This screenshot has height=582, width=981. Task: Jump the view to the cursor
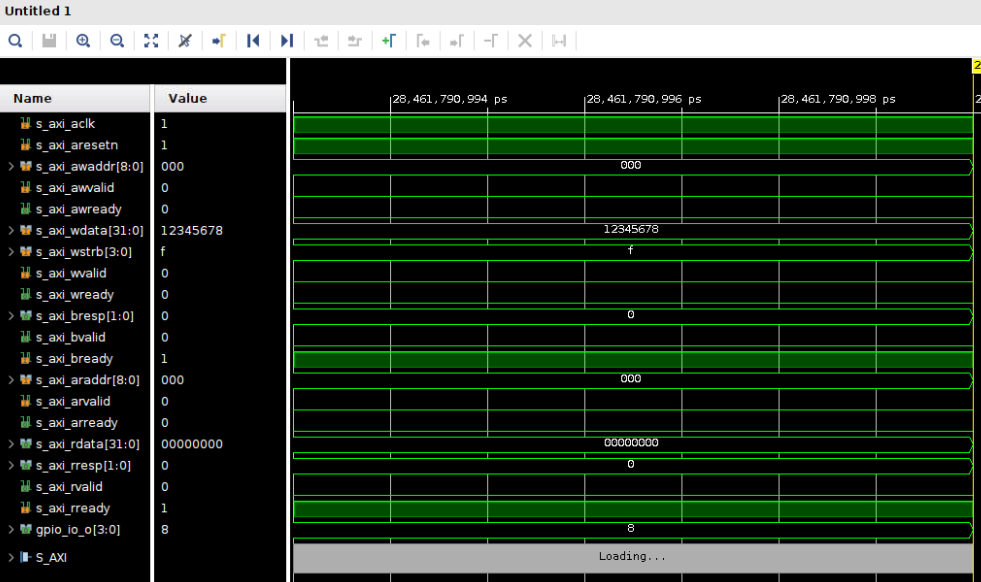(x=218, y=41)
